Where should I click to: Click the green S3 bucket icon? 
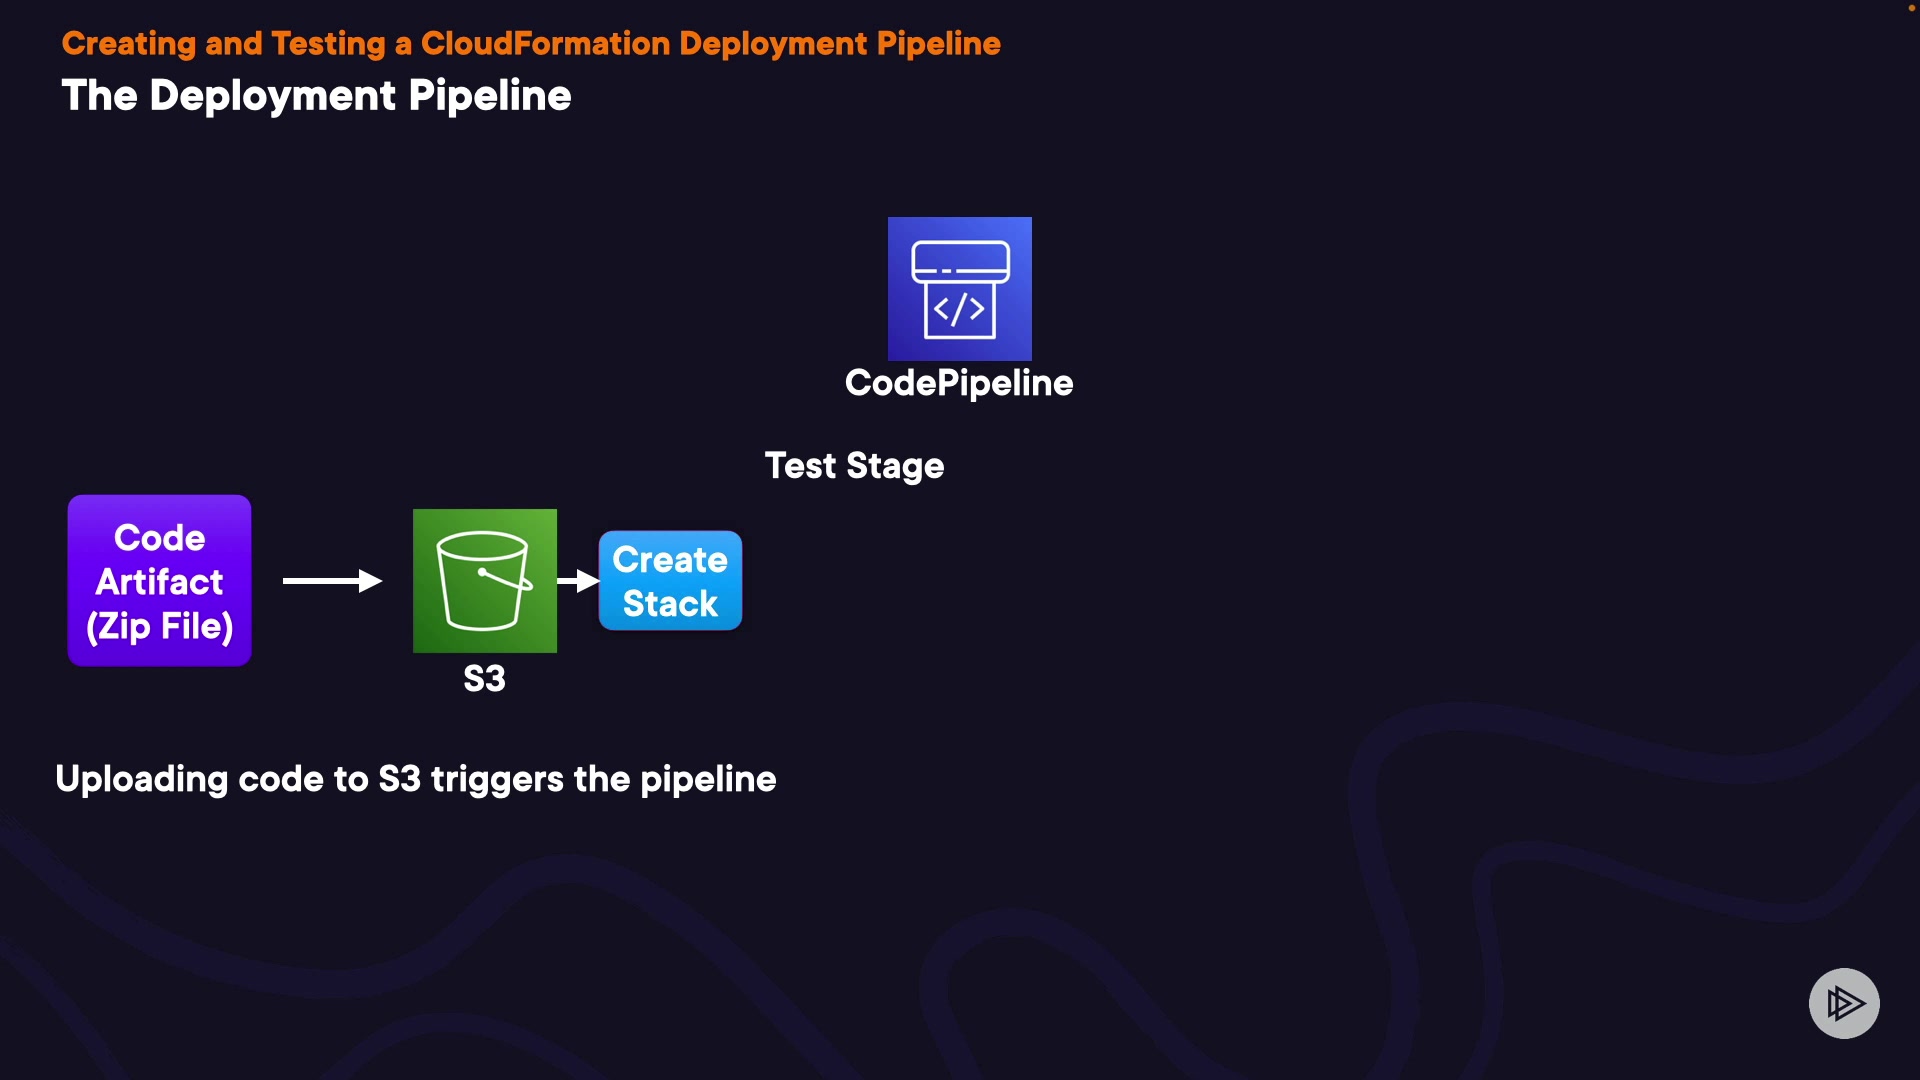[484, 580]
